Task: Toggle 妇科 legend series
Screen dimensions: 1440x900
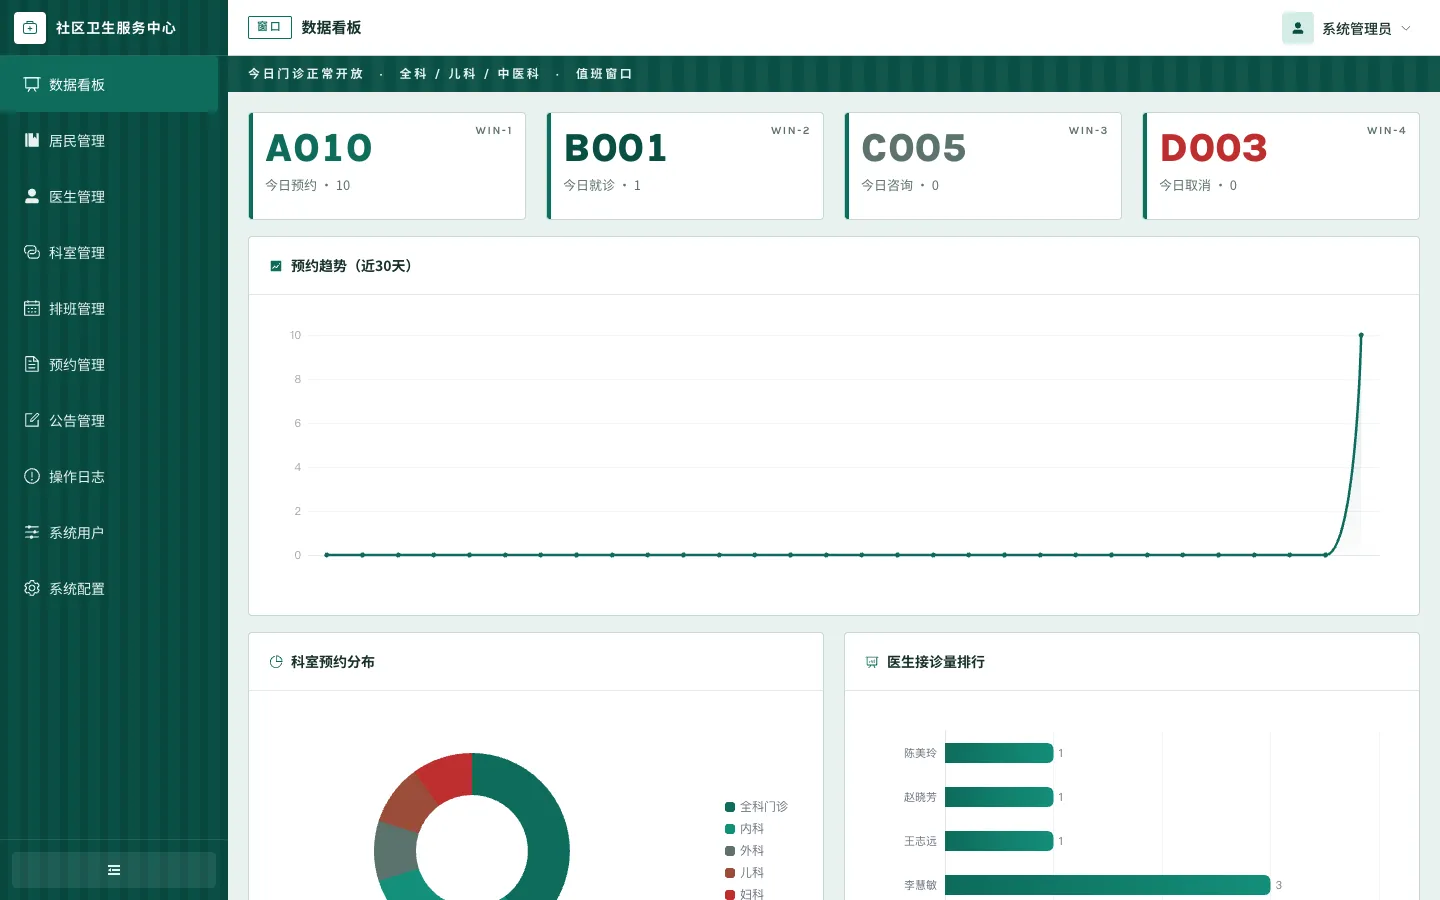Action: pos(745,894)
